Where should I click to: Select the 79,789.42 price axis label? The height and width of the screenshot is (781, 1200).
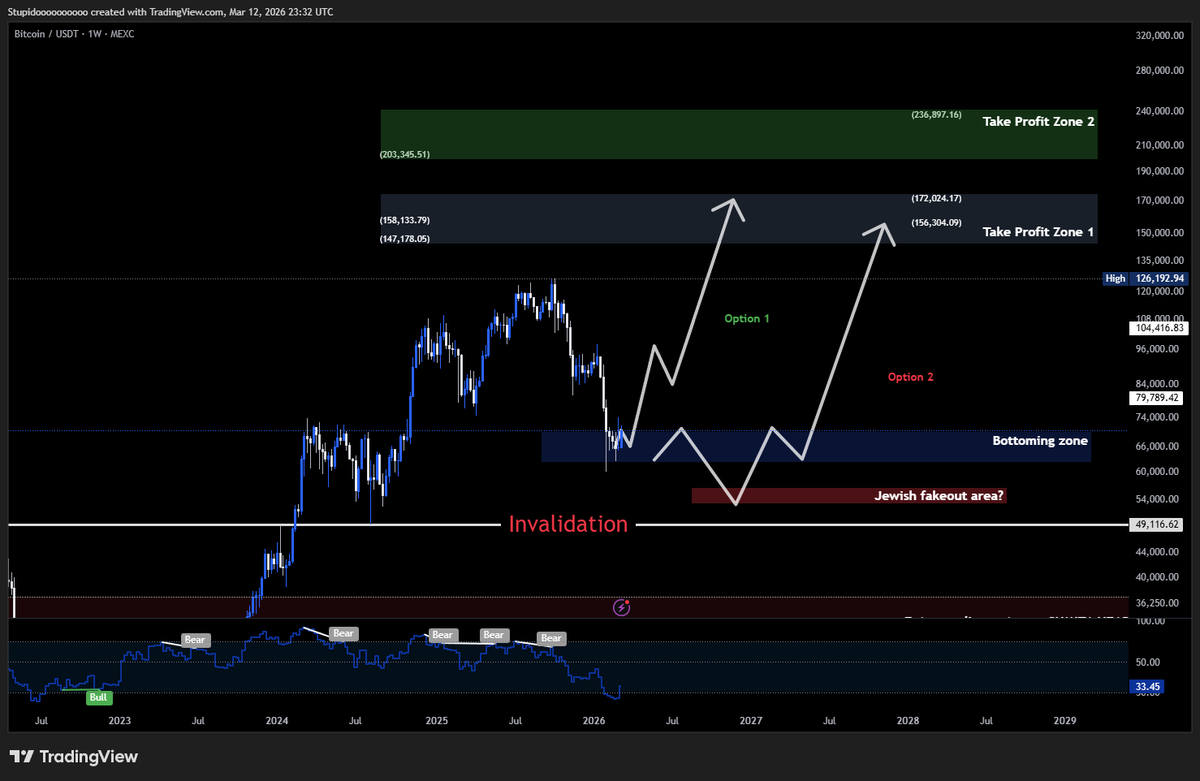[1157, 397]
